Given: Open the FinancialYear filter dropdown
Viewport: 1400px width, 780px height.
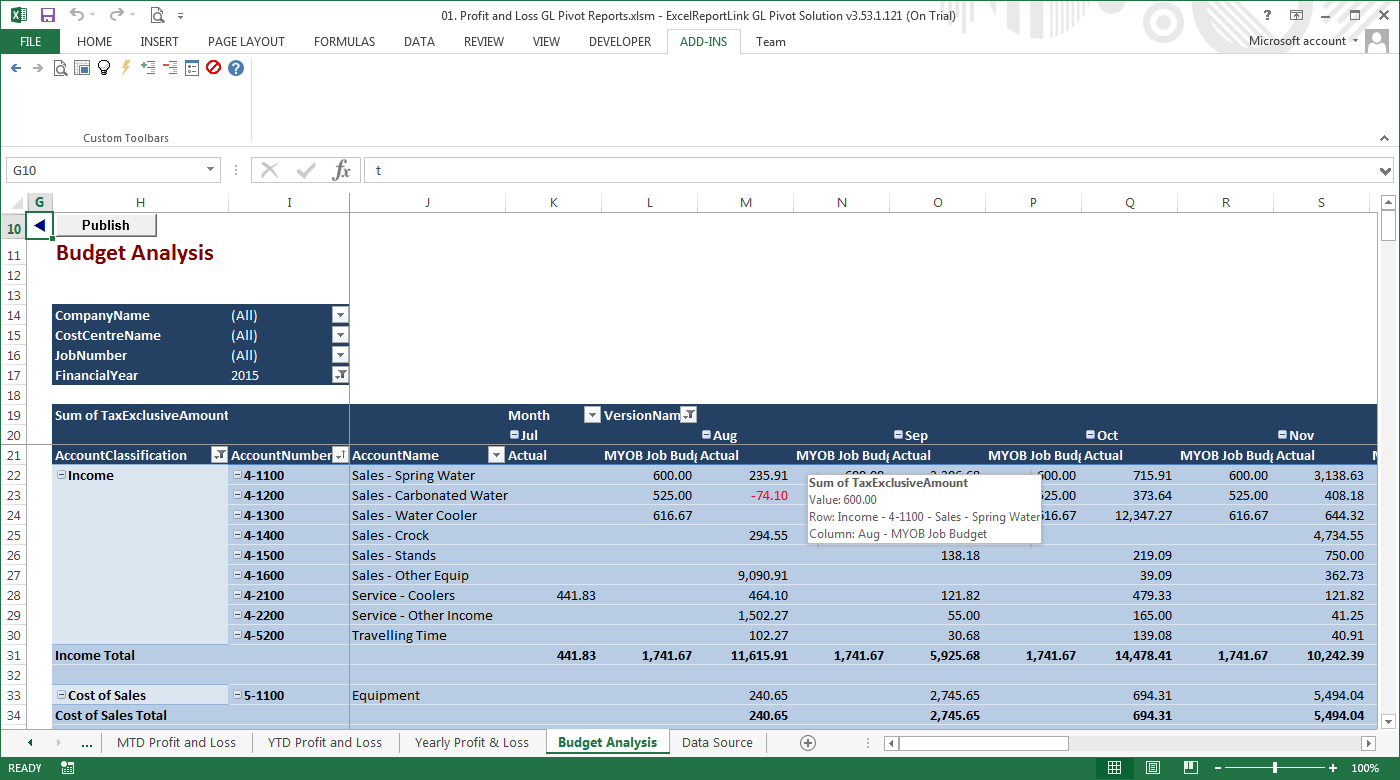Looking at the screenshot, I should (340, 375).
